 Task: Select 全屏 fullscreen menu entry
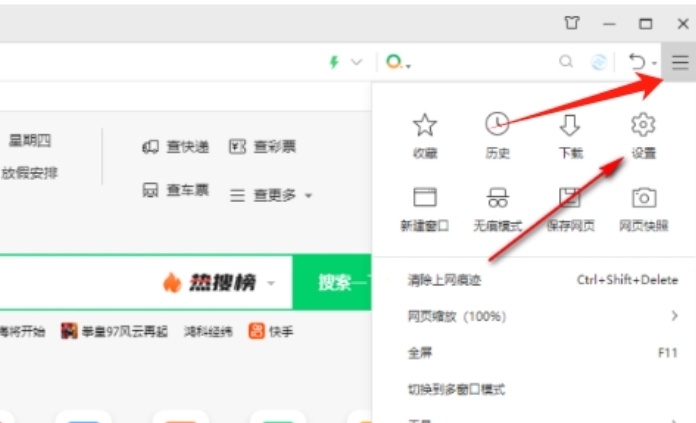(421, 353)
